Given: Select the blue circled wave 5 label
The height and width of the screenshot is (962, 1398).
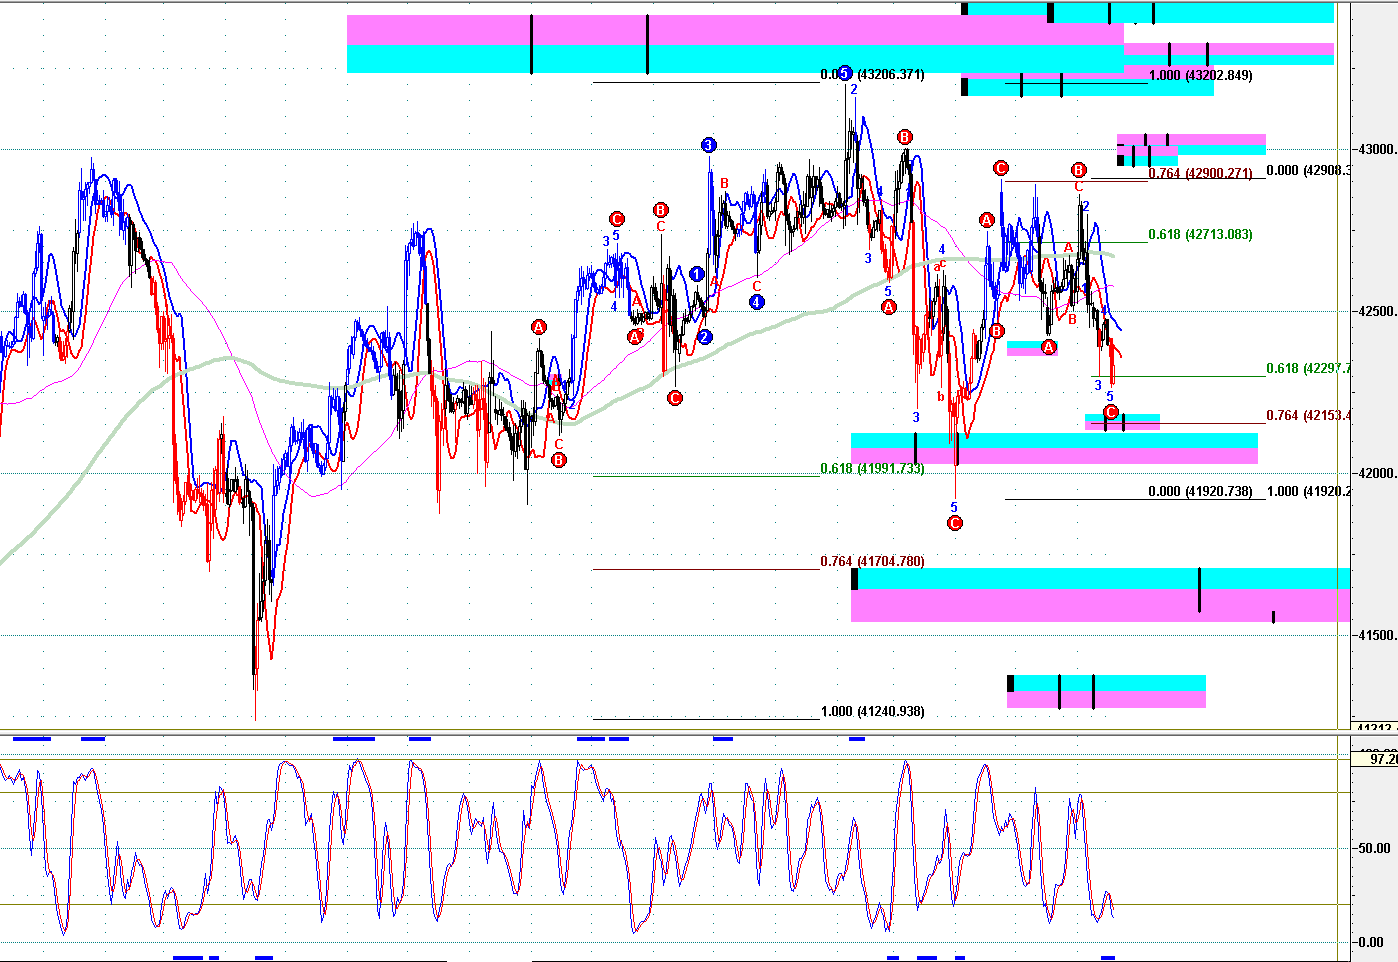Looking at the screenshot, I should pyautogui.click(x=844, y=73).
